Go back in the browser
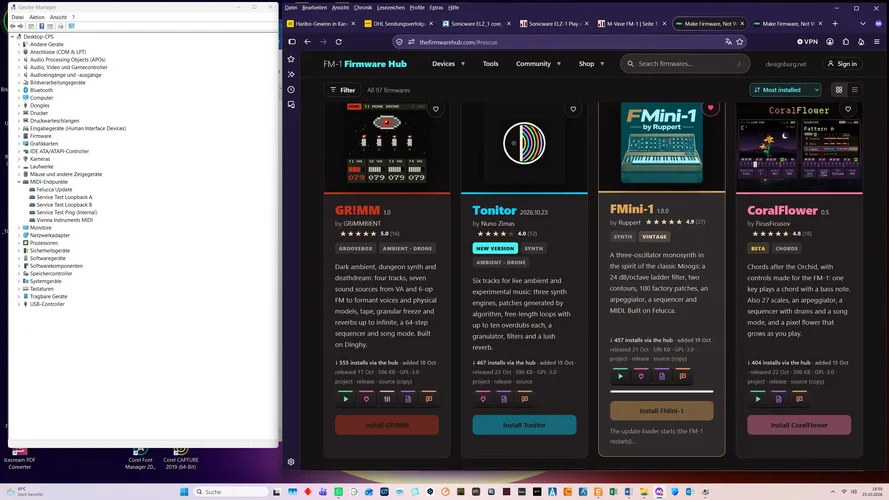Image resolution: width=889 pixels, height=500 pixels. point(307,41)
